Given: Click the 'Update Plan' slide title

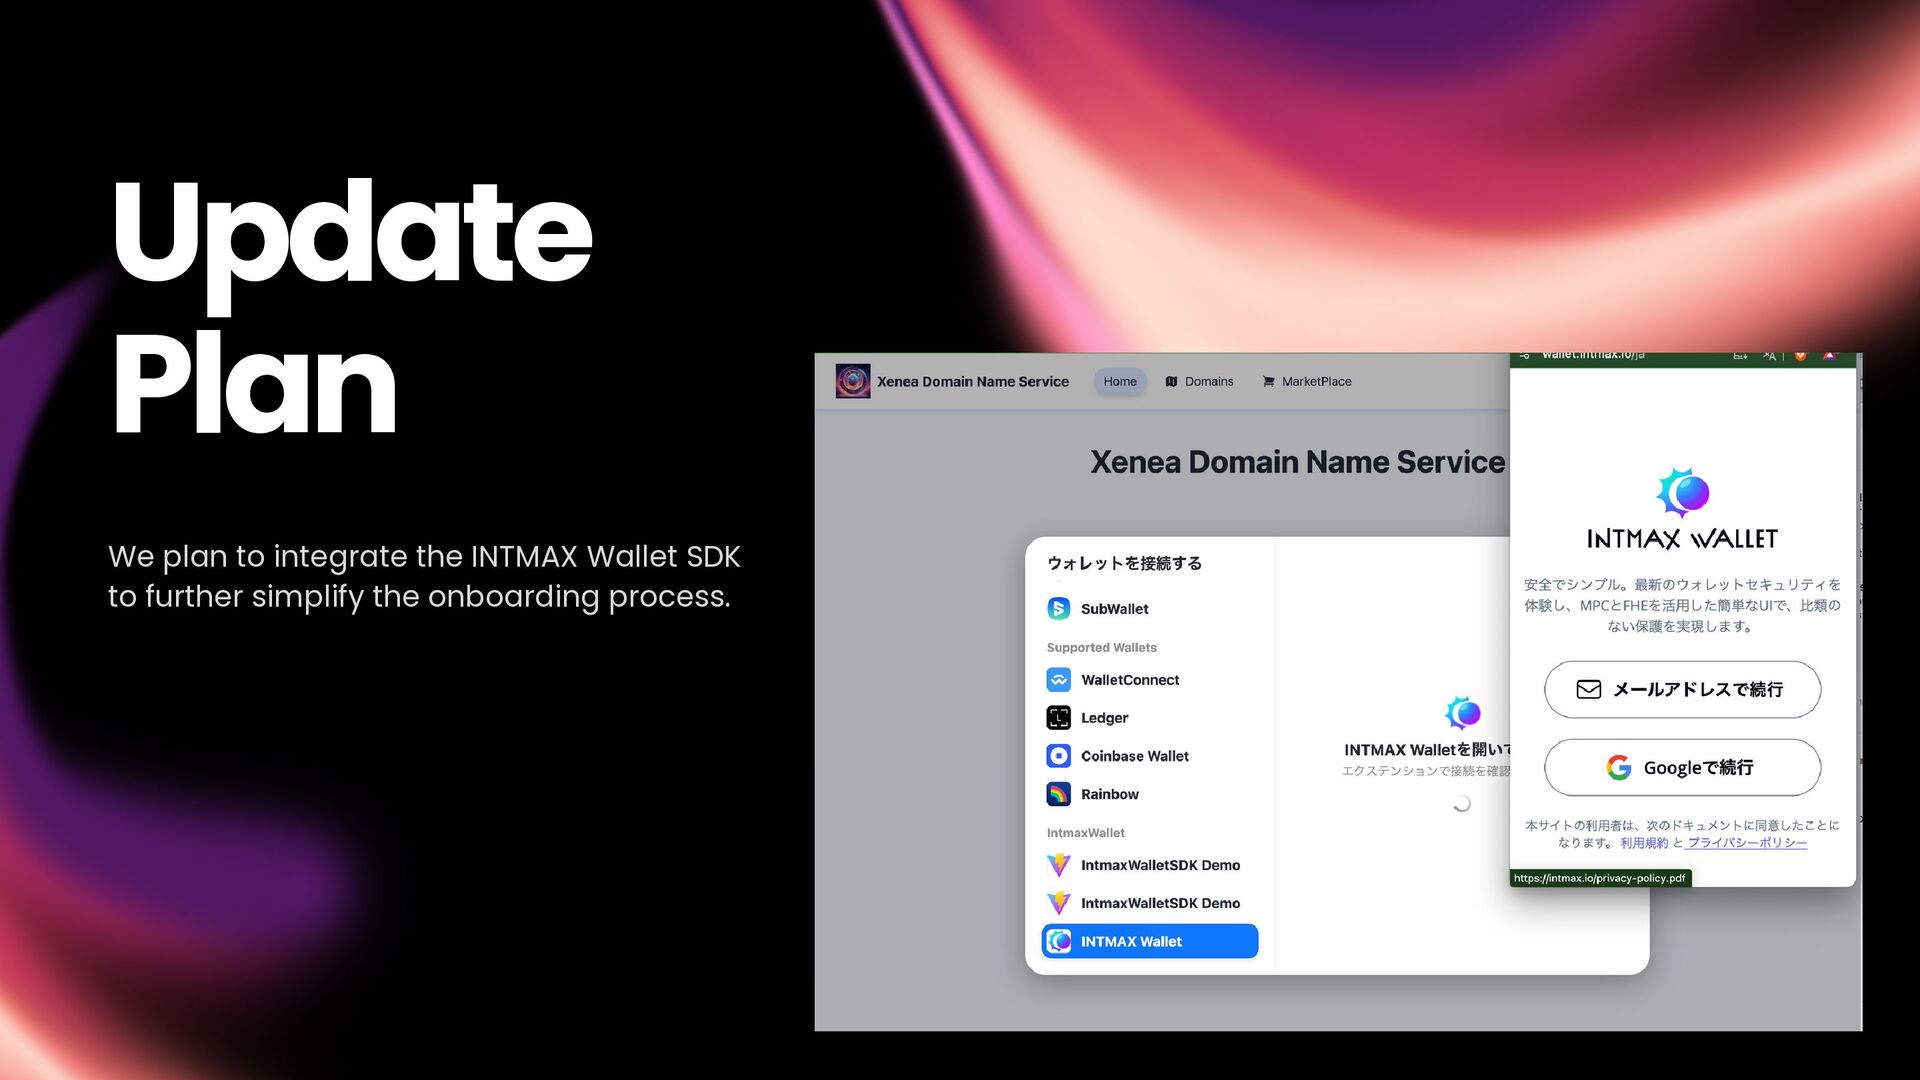Looking at the screenshot, I should (x=352, y=306).
